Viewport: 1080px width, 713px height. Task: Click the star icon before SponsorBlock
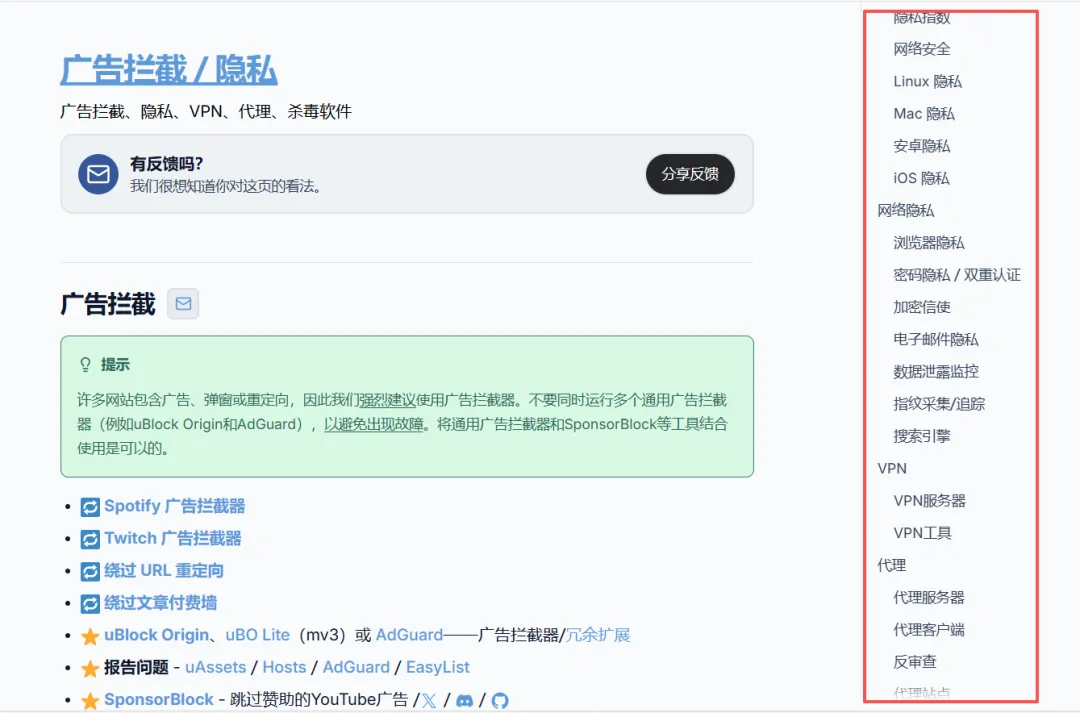click(90, 701)
